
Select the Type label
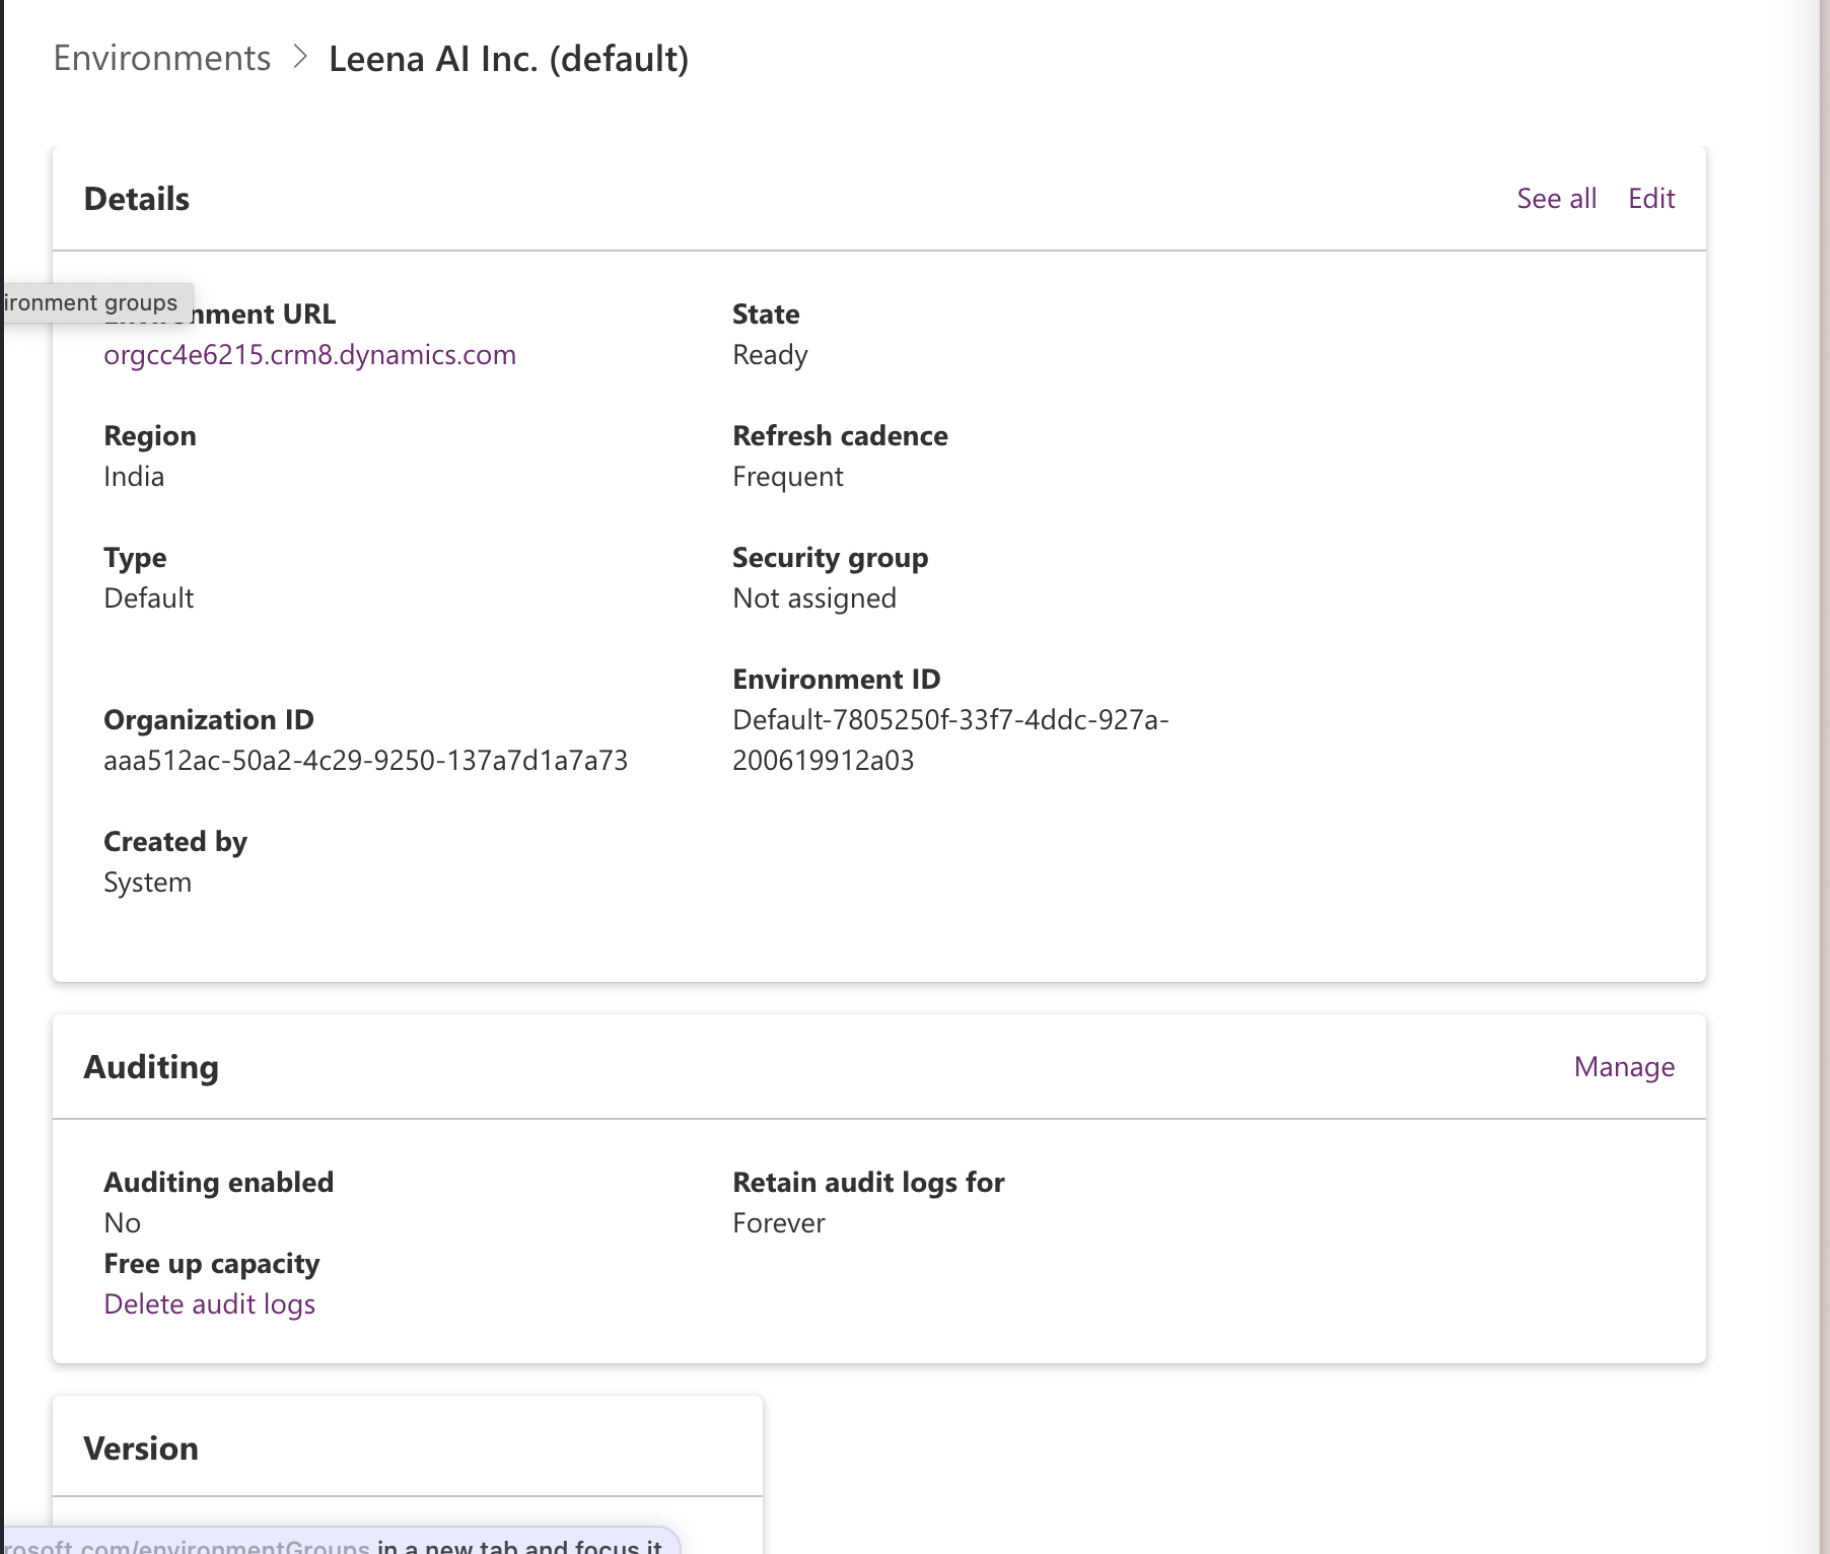click(135, 557)
